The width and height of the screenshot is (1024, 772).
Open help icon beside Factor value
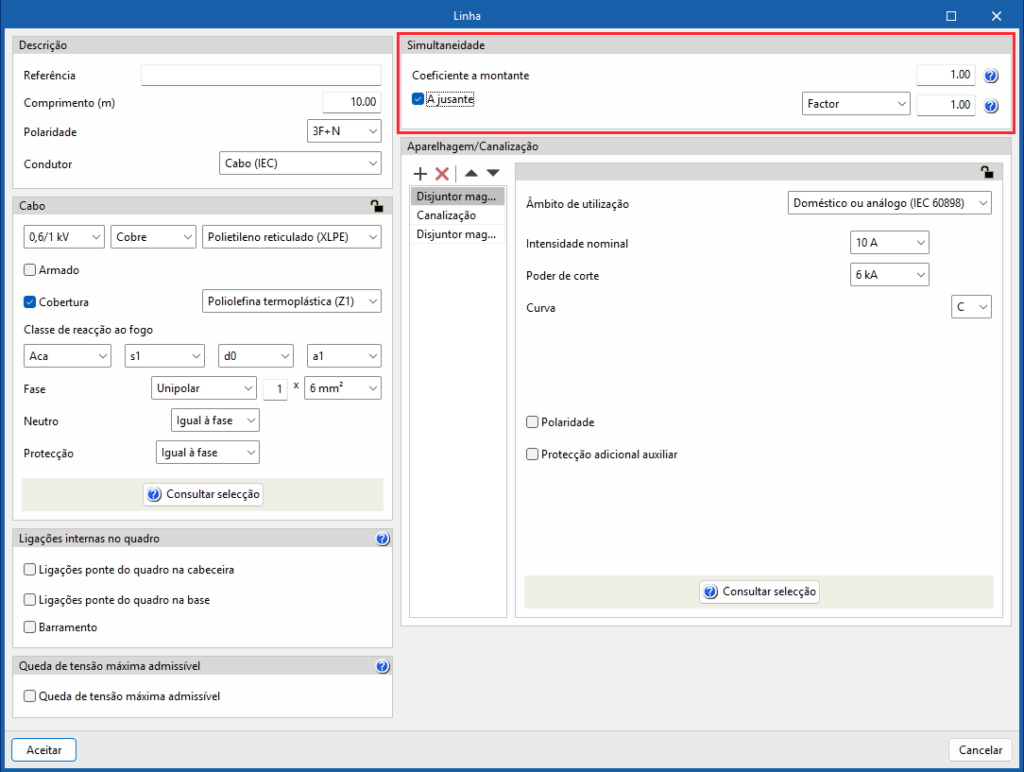[x=991, y=106]
